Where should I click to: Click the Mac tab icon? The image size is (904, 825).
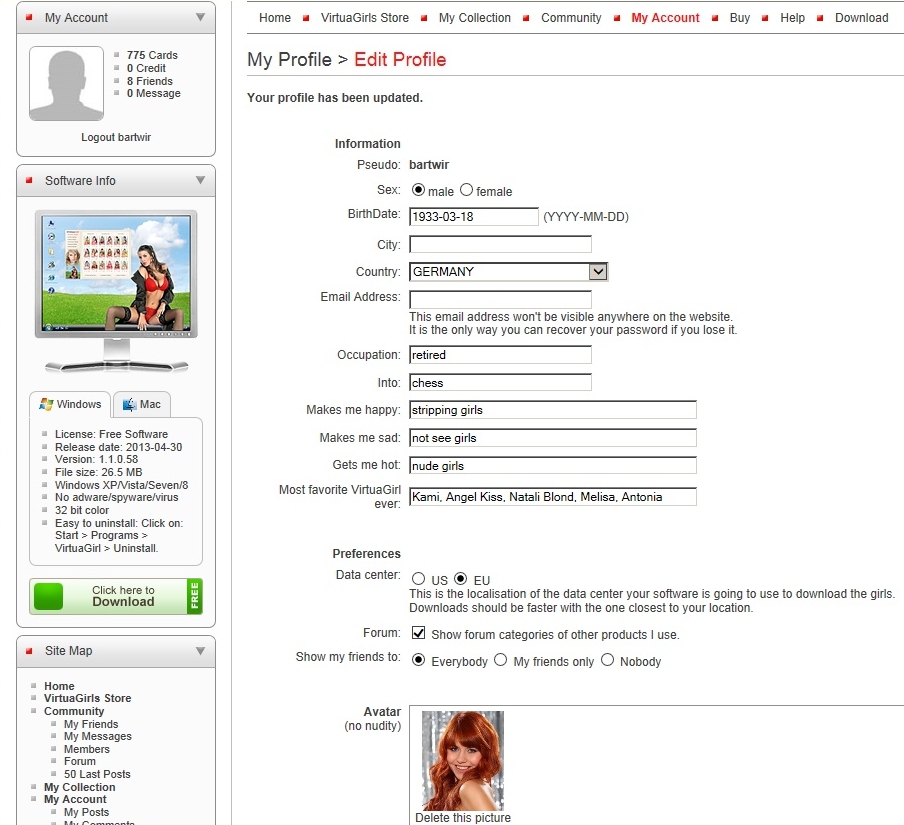pyautogui.click(x=129, y=404)
